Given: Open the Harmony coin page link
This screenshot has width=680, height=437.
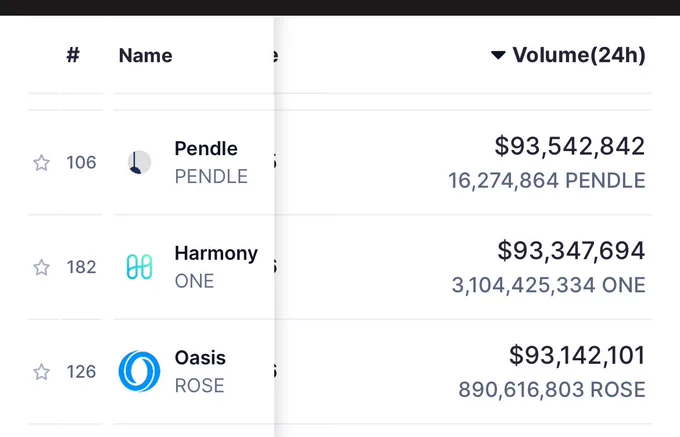Looking at the screenshot, I should (216, 253).
